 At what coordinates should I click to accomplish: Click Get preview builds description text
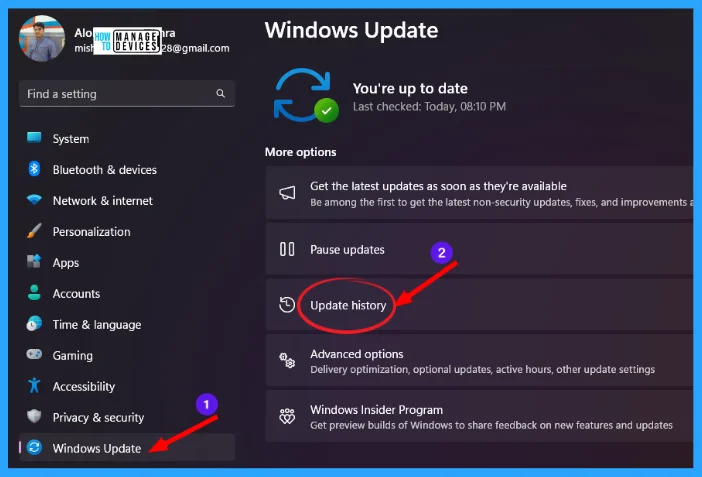(x=491, y=425)
